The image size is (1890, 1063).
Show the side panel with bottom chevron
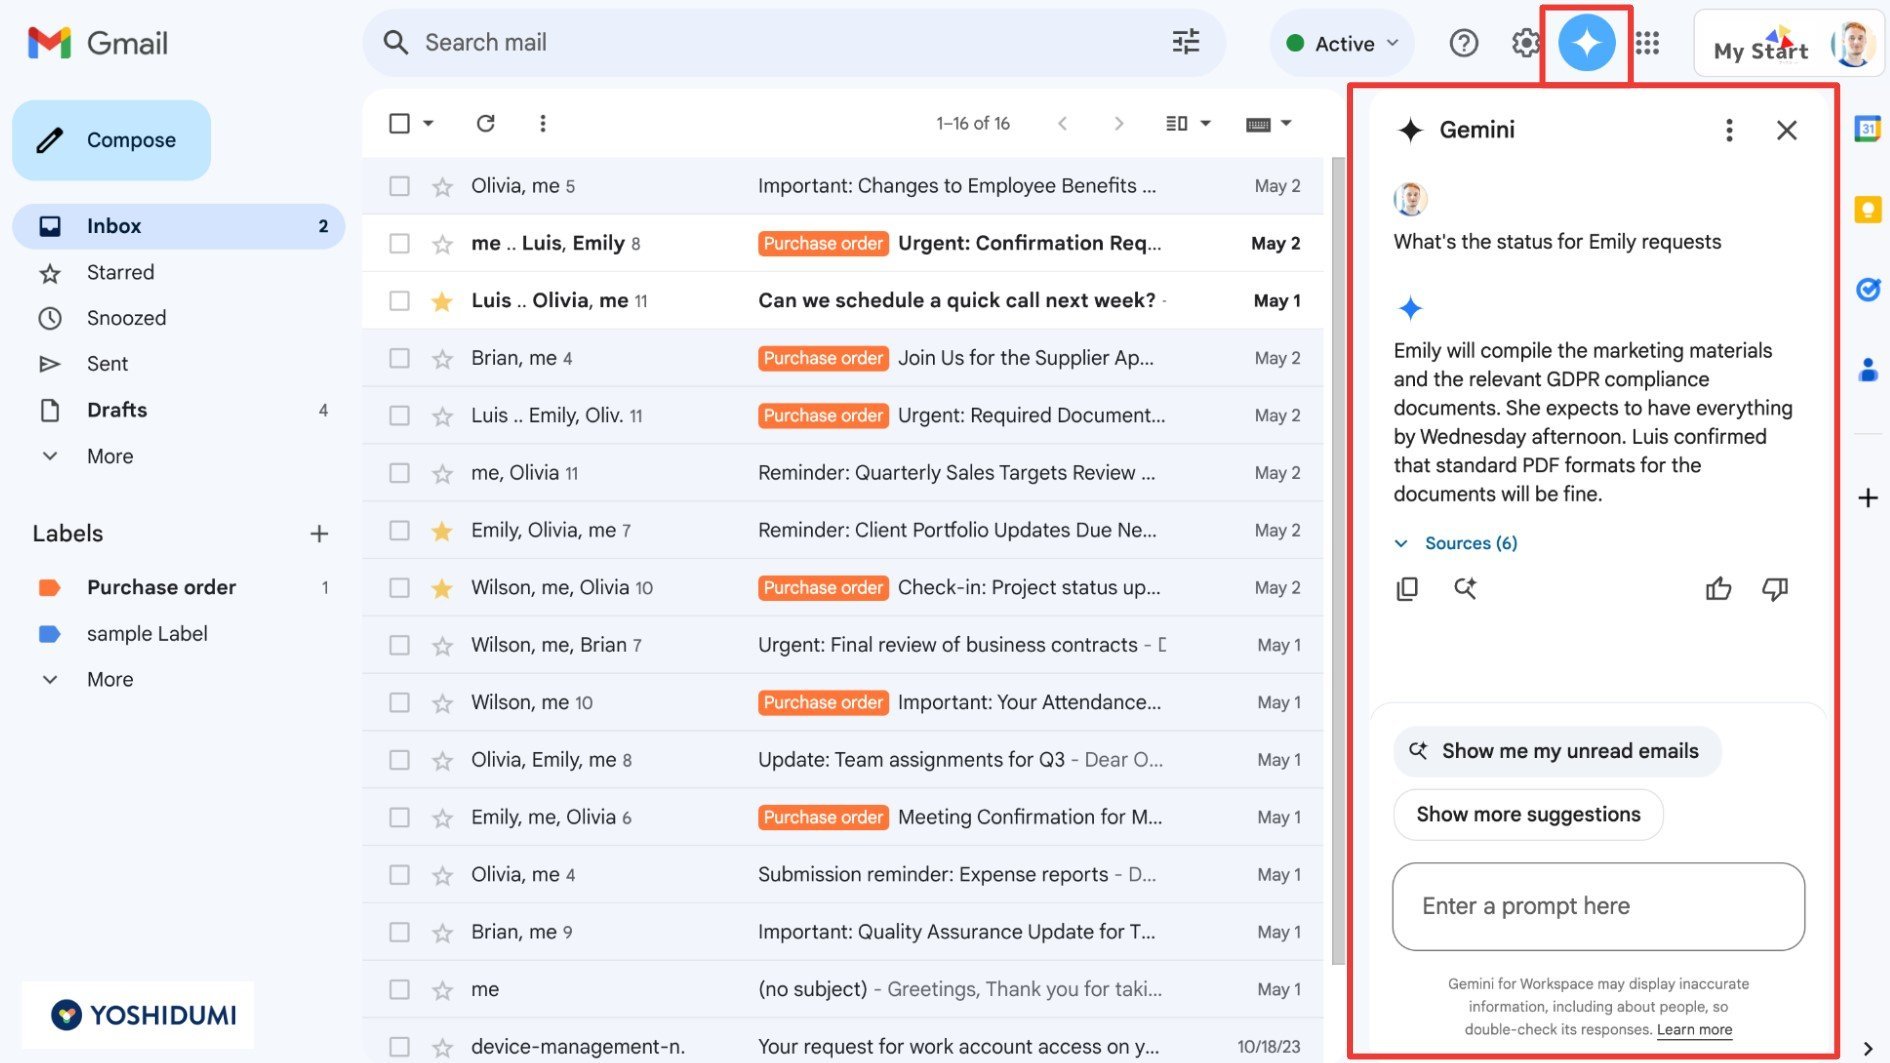[x=1867, y=1048]
